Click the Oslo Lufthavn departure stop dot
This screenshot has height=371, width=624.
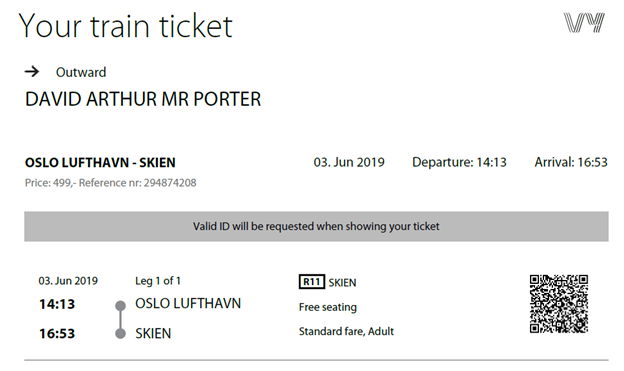(120, 306)
